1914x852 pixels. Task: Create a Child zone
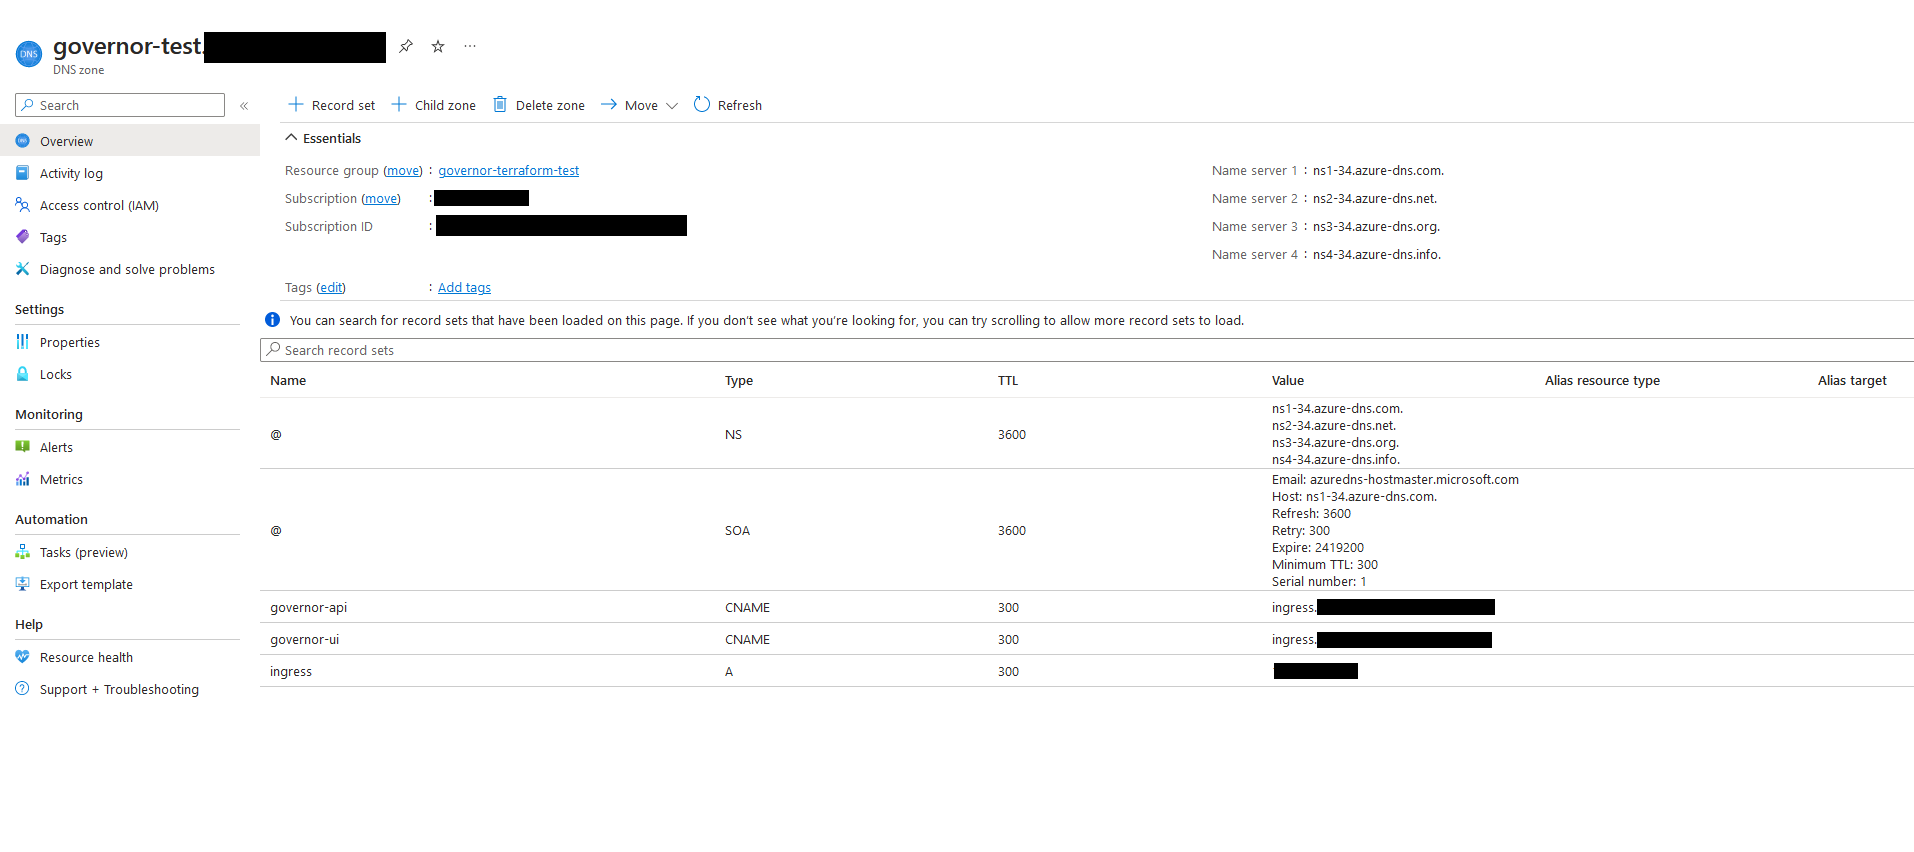[x=434, y=105]
